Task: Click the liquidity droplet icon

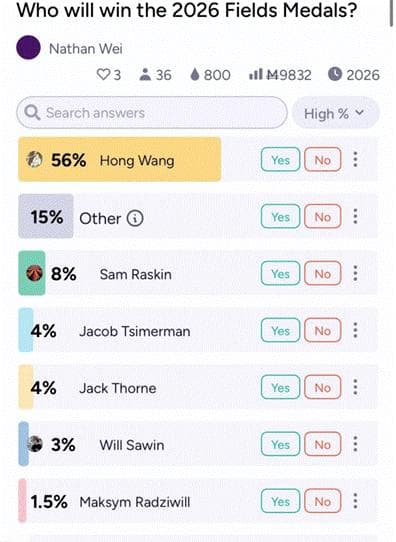Action: (x=195, y=74)
